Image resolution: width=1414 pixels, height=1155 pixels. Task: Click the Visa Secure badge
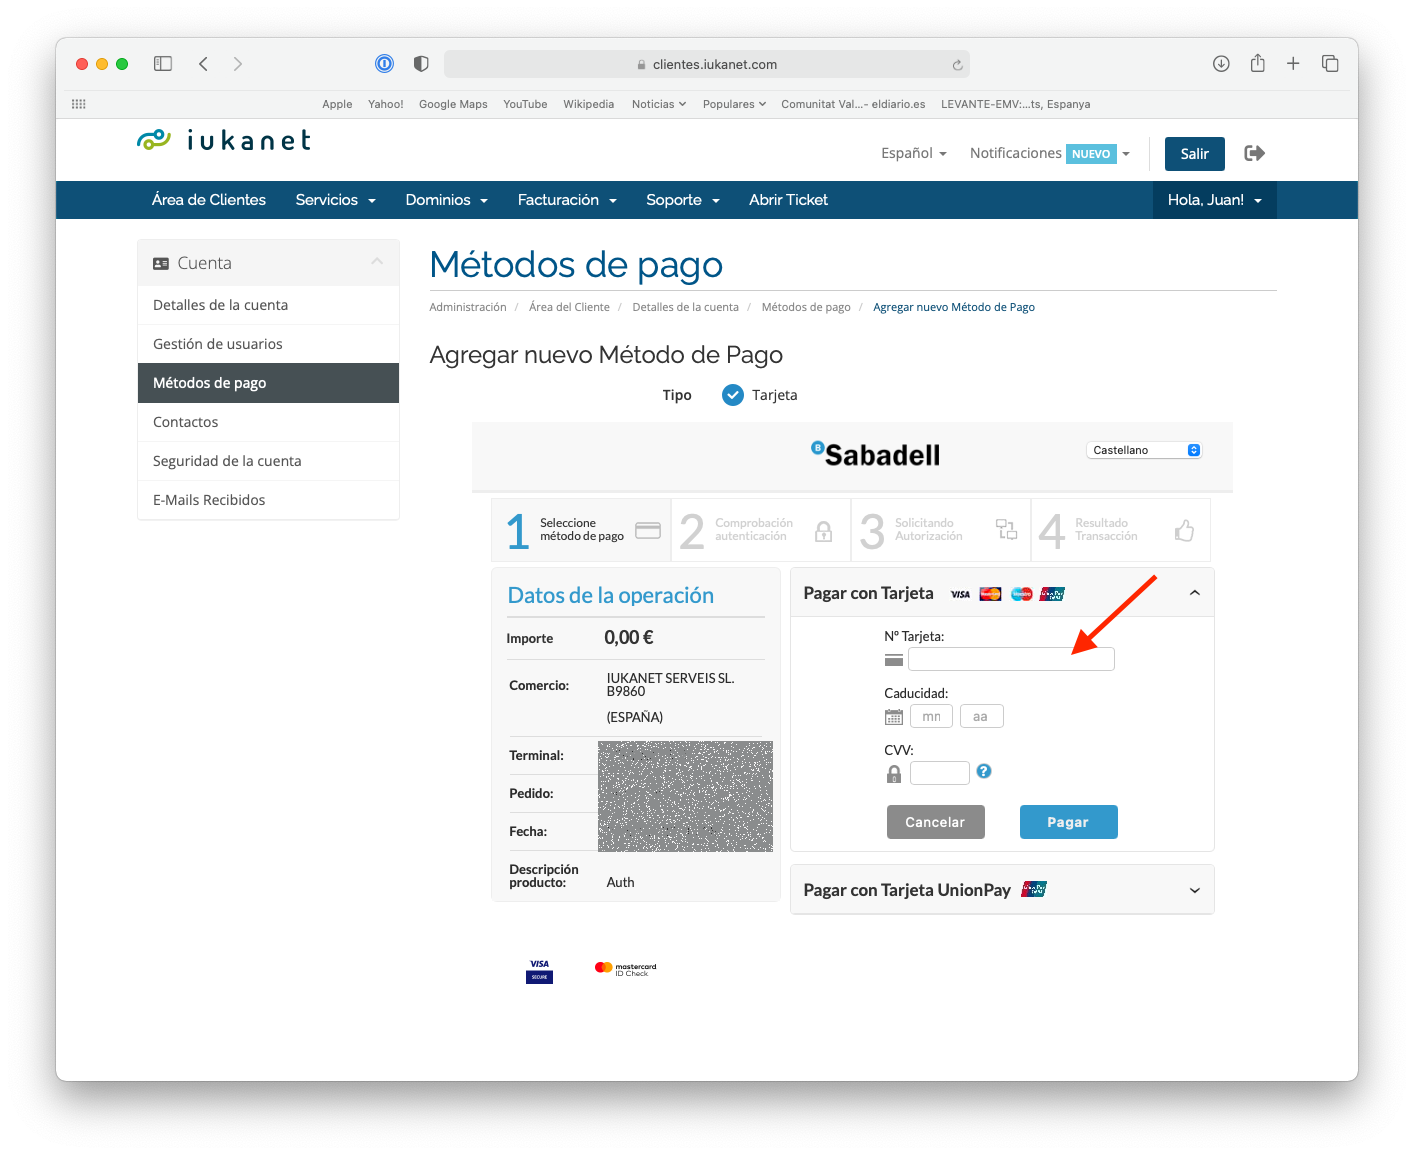tap(540, 971)
